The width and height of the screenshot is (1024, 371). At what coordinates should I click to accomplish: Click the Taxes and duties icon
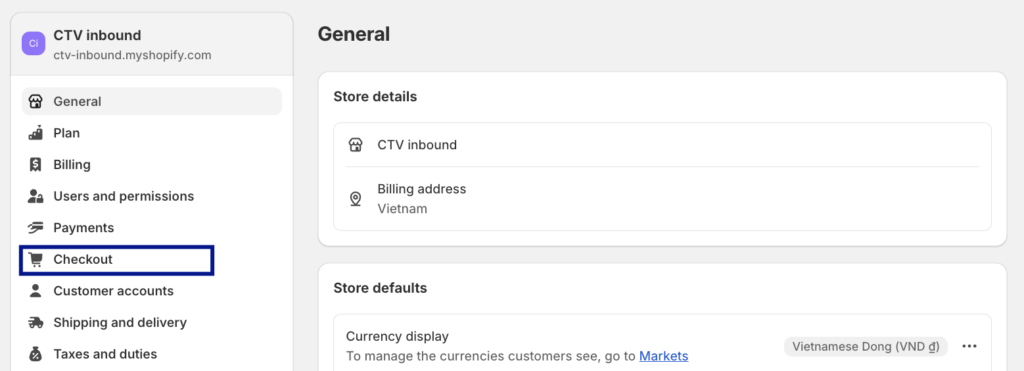(35, 354)
